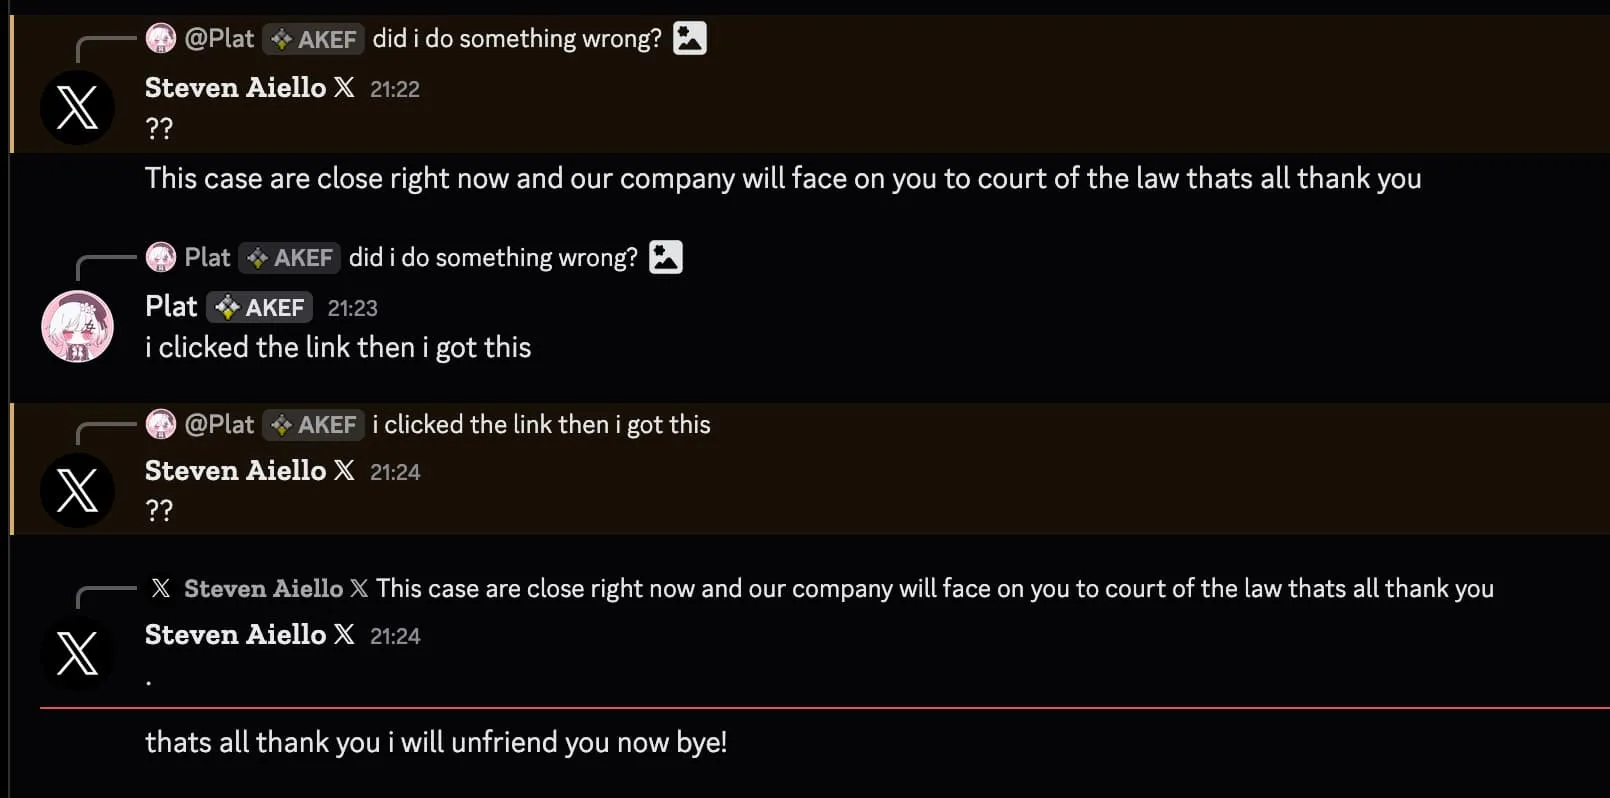Click Steven Aiello's avatar next to the dot message
Image resolution: width=1610 pixels, height=798 pixels.
click(77, 654)
